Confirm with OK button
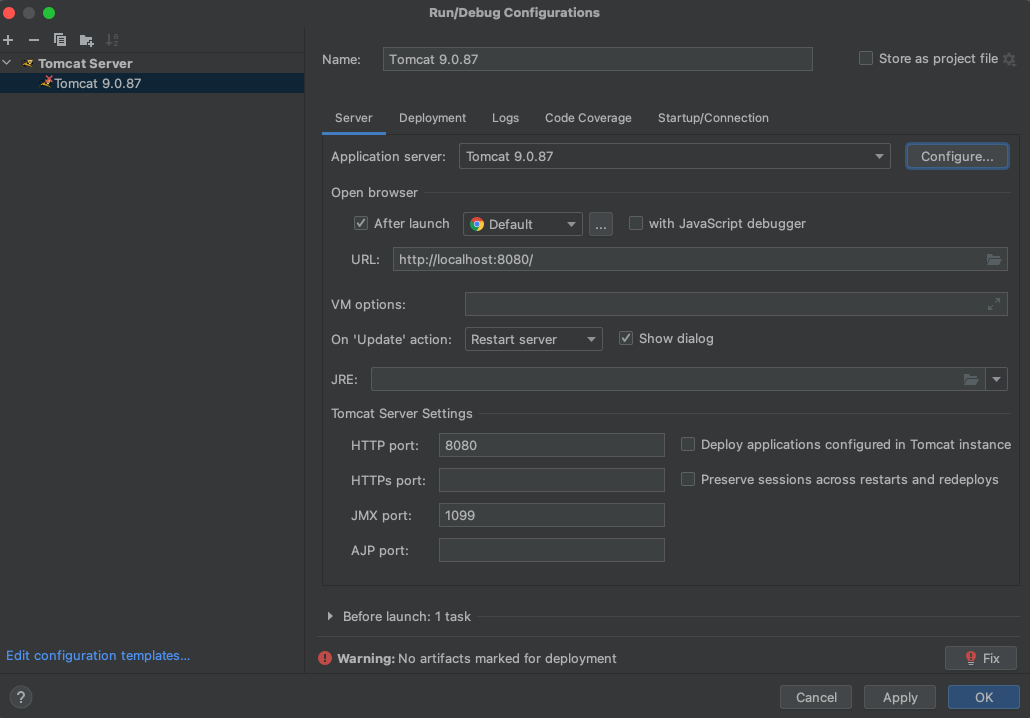This screenshot has width=1030, height=718. [x=983, y=697]
